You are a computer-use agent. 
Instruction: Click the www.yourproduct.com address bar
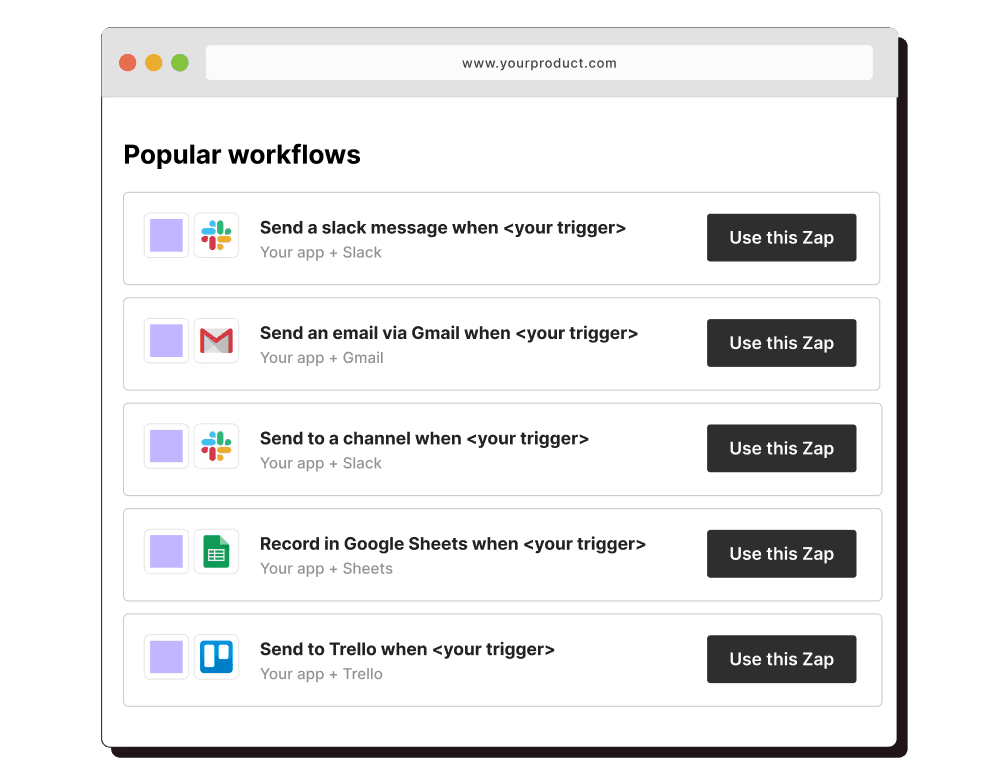(x=539, y=63)
